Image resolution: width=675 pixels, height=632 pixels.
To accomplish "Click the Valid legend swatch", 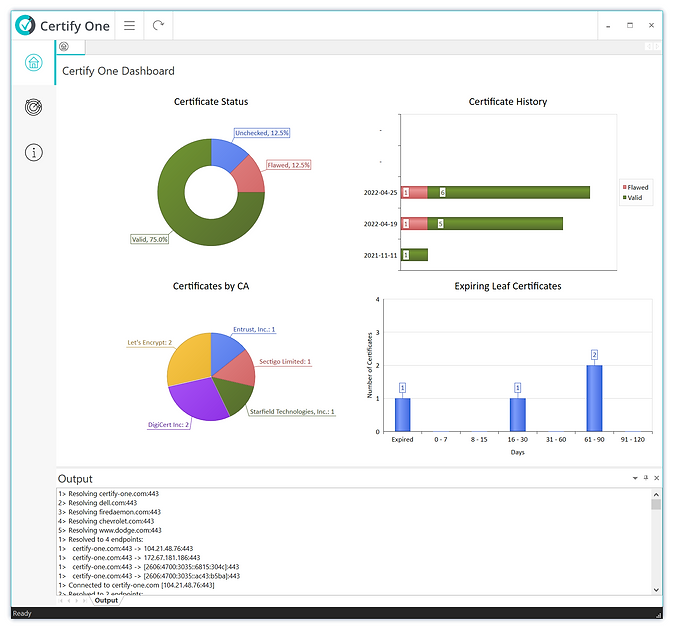I will pyautogui.click(x=625, y=198).
